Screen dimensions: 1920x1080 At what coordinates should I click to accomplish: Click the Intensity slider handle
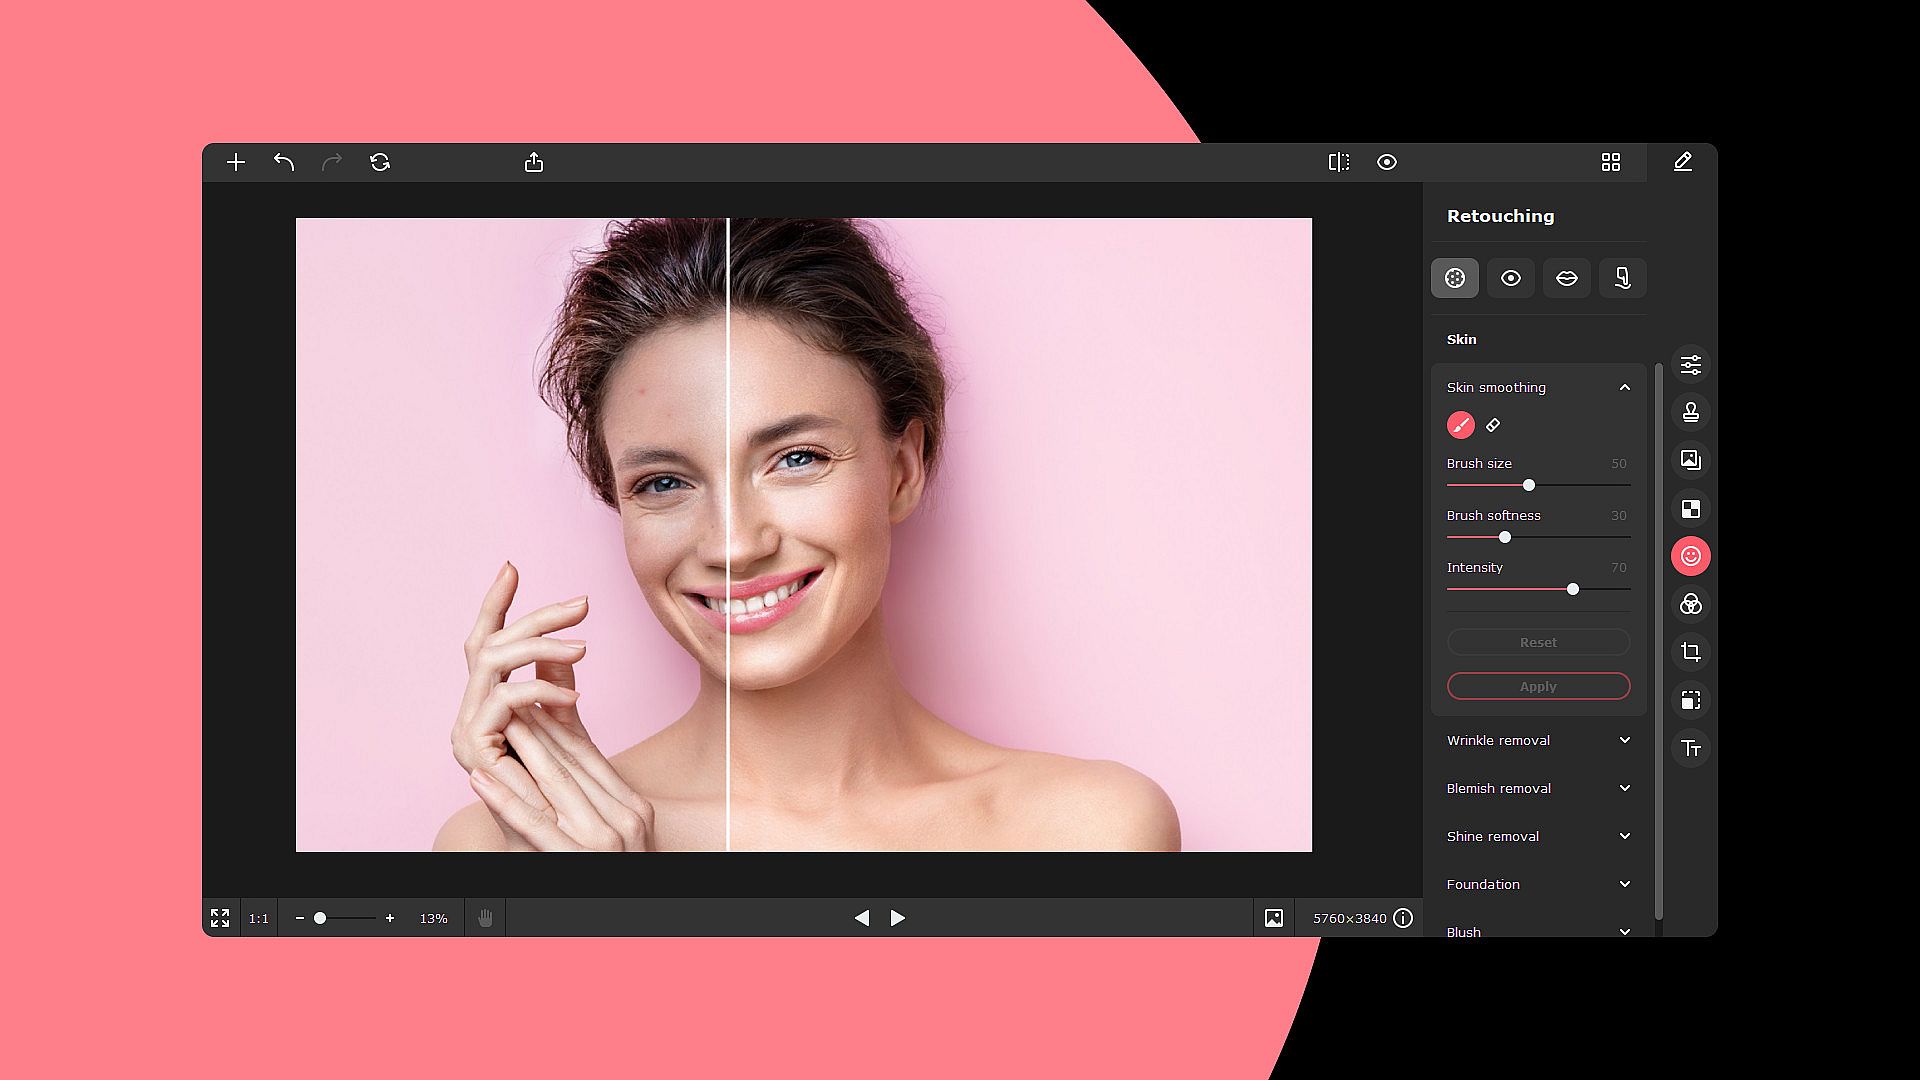coord(1573,589)
